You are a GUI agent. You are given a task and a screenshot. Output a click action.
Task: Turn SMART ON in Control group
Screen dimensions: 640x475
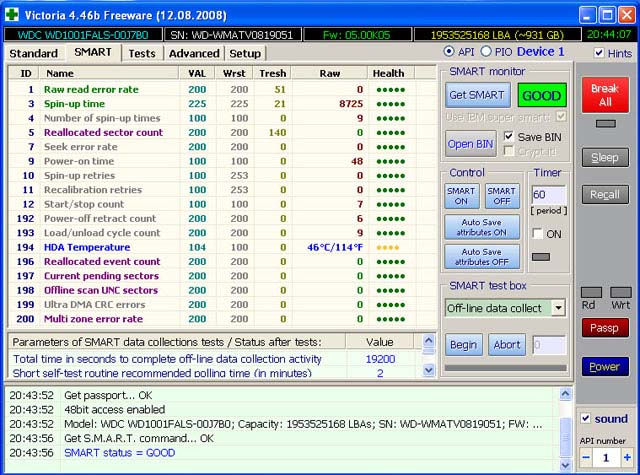click(x=461, y=196)
